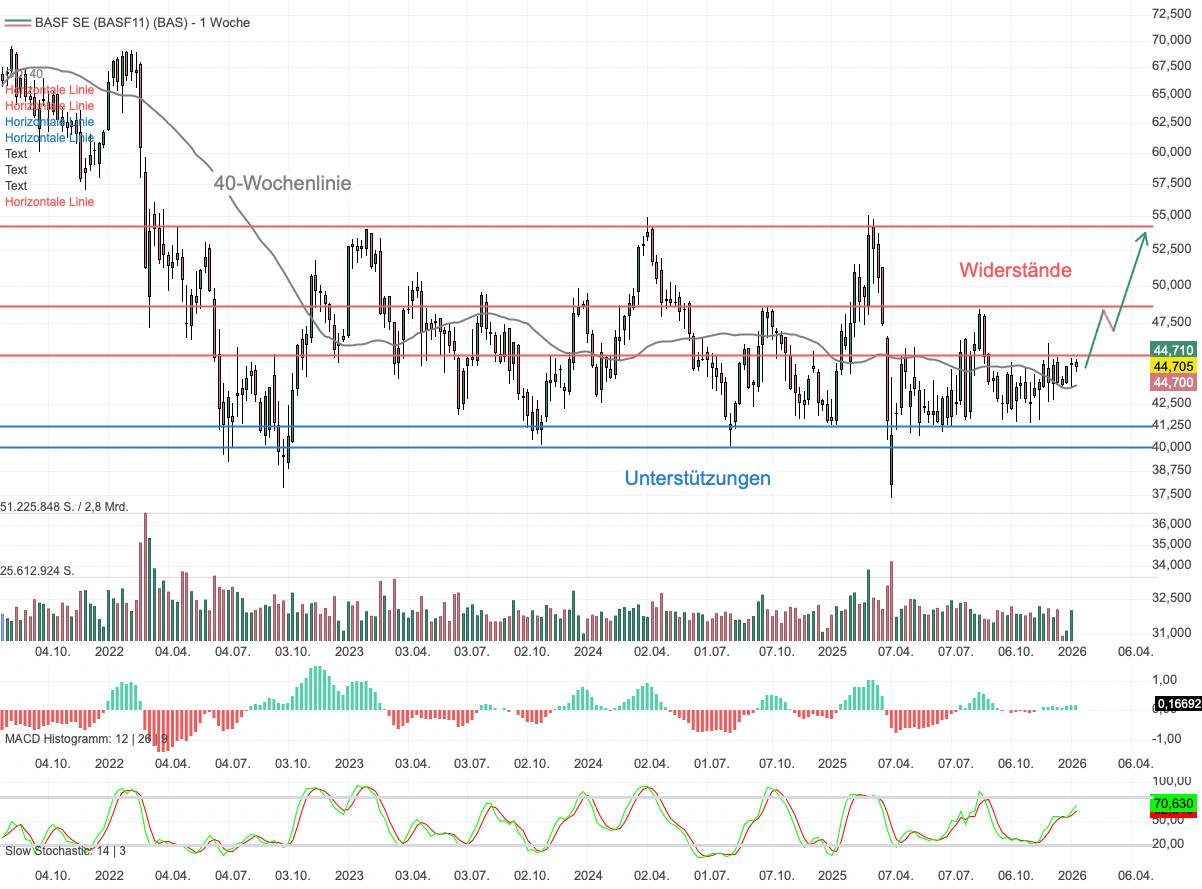Screen dimensions: 1202x889
Task: Click the Unterstützungen text annotation
Action: (x=697, y=478)
